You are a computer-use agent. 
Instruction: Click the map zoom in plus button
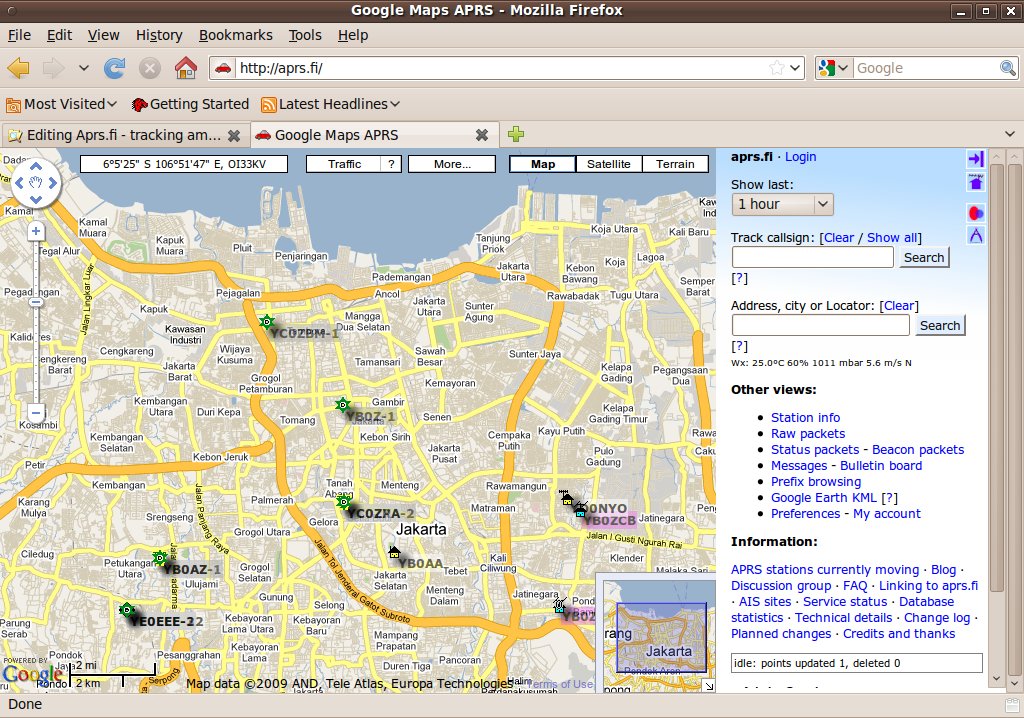36,231
